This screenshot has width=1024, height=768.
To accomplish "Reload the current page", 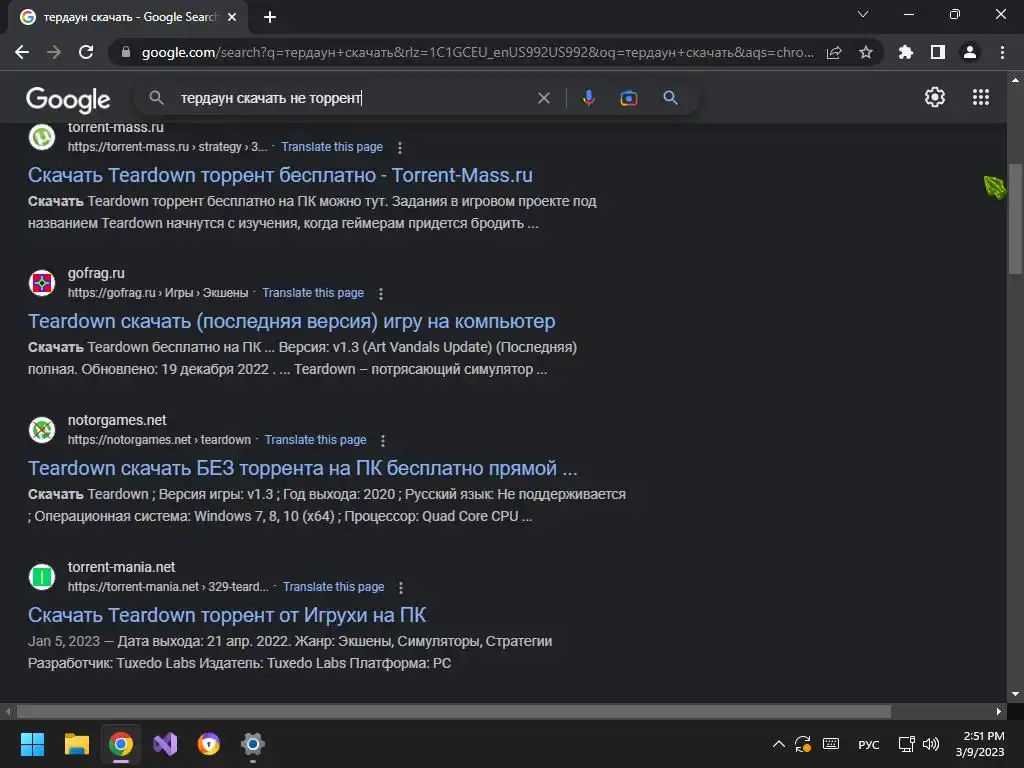I will (86, 52).
